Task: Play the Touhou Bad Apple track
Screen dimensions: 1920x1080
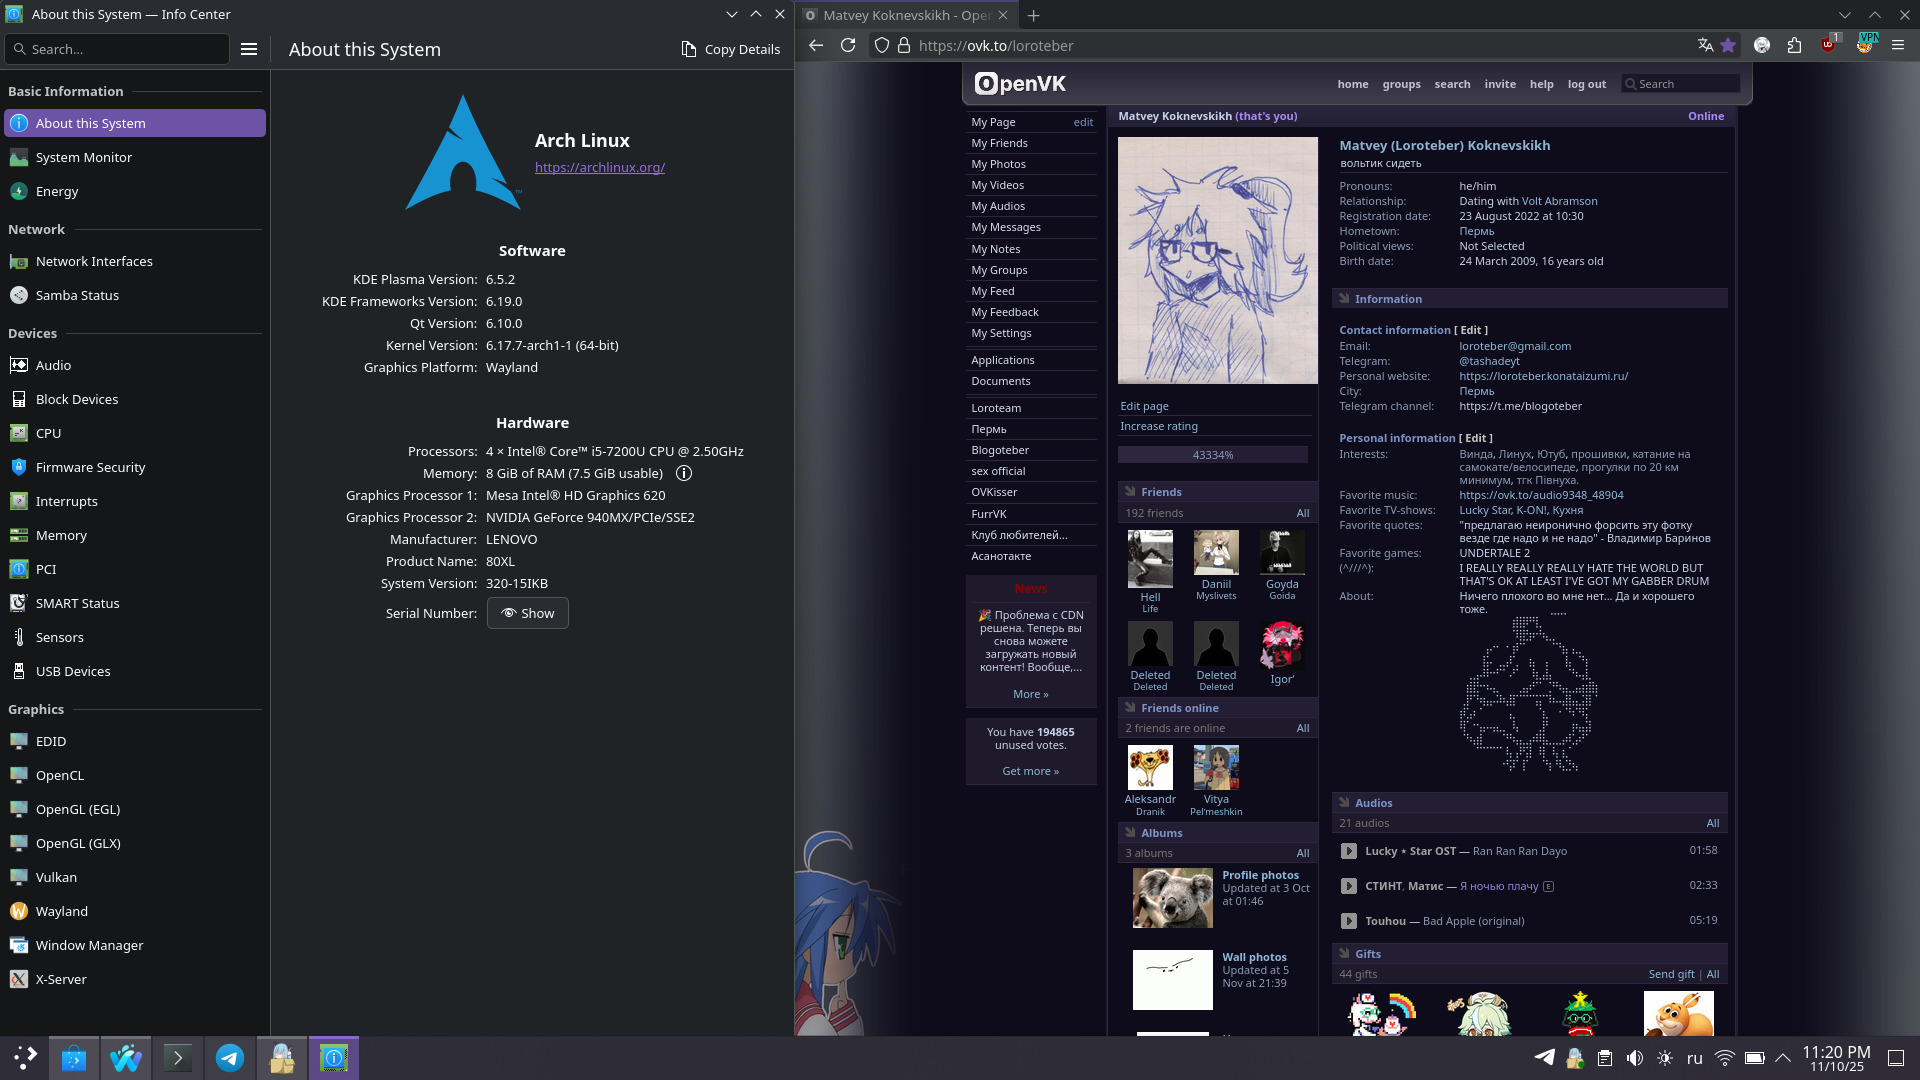Action: 1348,921
